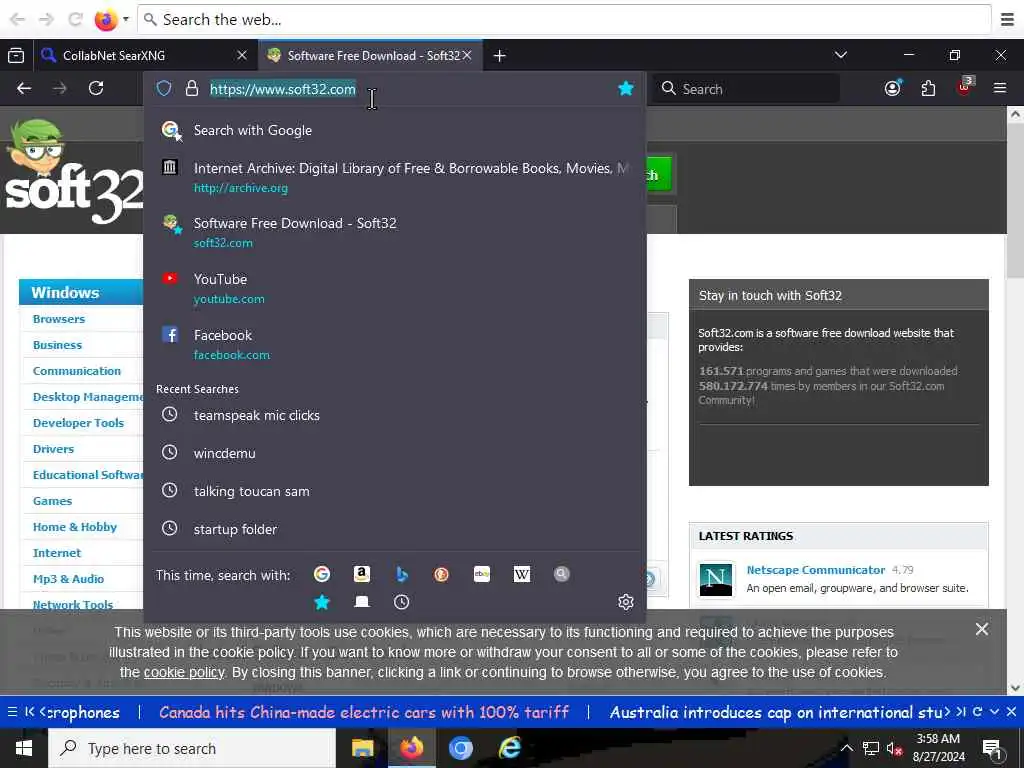Screen dimensions: 1024x768
Task: Click the browser back arrow in the dark toolbar
Action: [24, 88]
